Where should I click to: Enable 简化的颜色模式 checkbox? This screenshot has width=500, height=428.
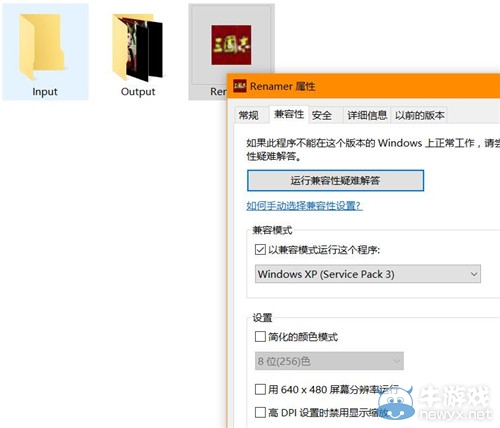(260, 337)
